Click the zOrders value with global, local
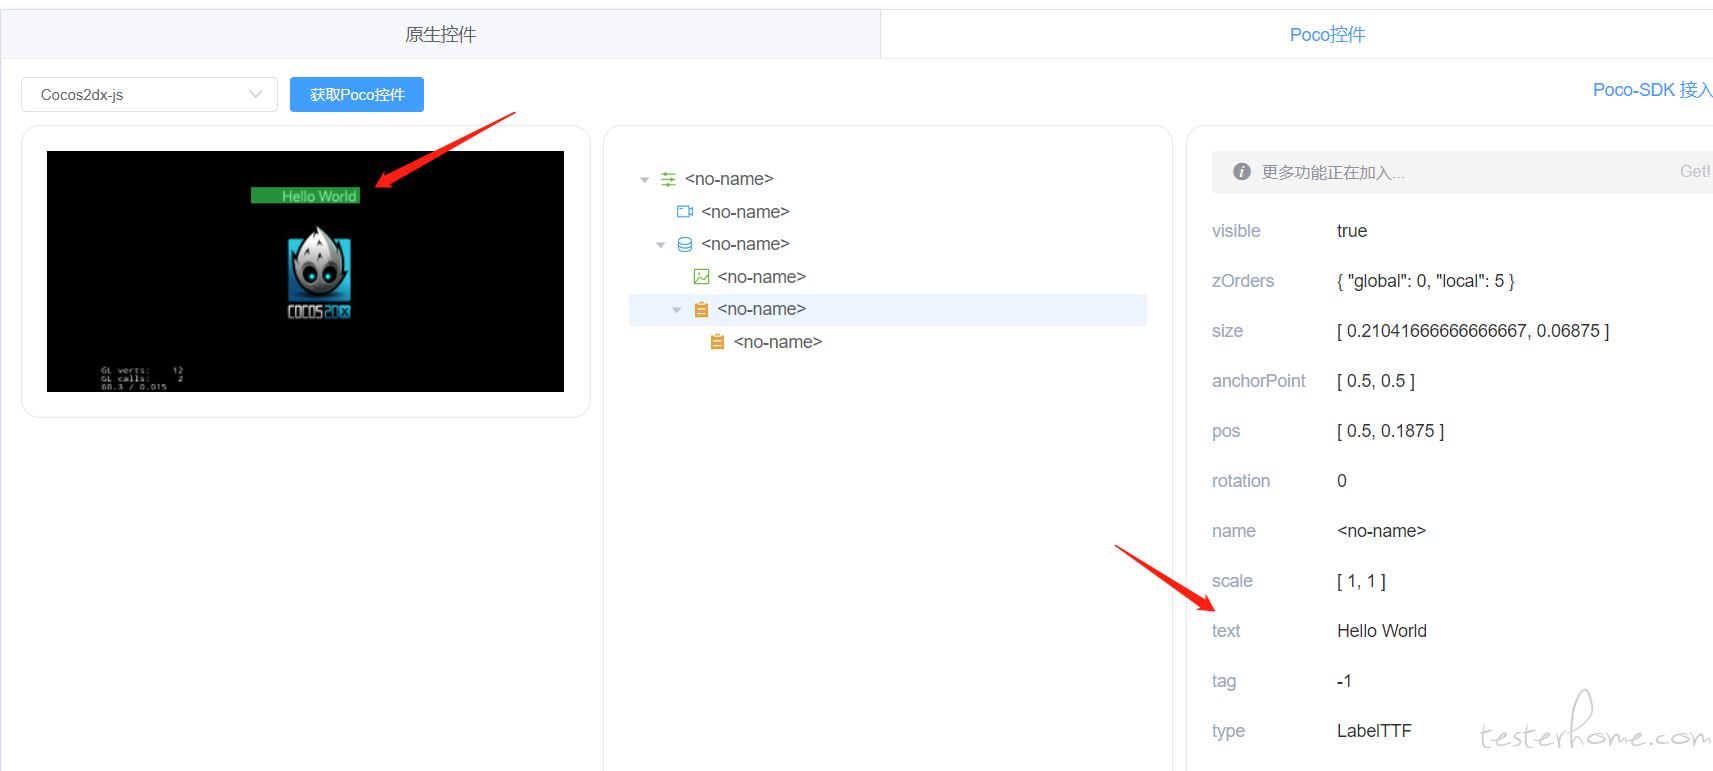 [1426, 281]
